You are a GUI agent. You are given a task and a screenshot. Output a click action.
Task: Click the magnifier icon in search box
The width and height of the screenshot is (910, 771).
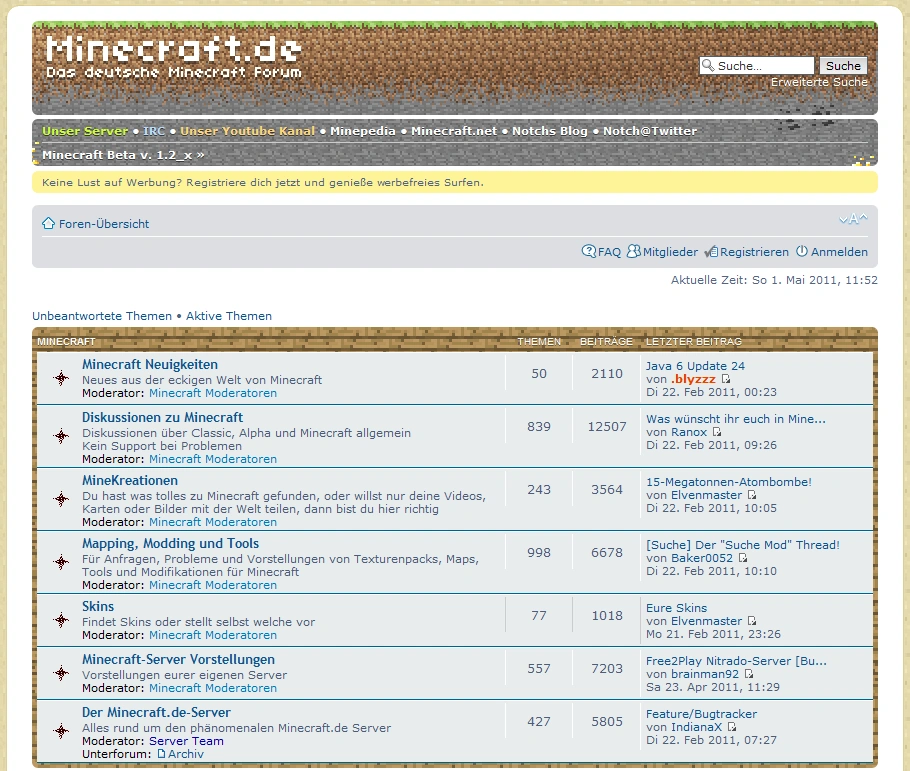(x=708, y=66)
